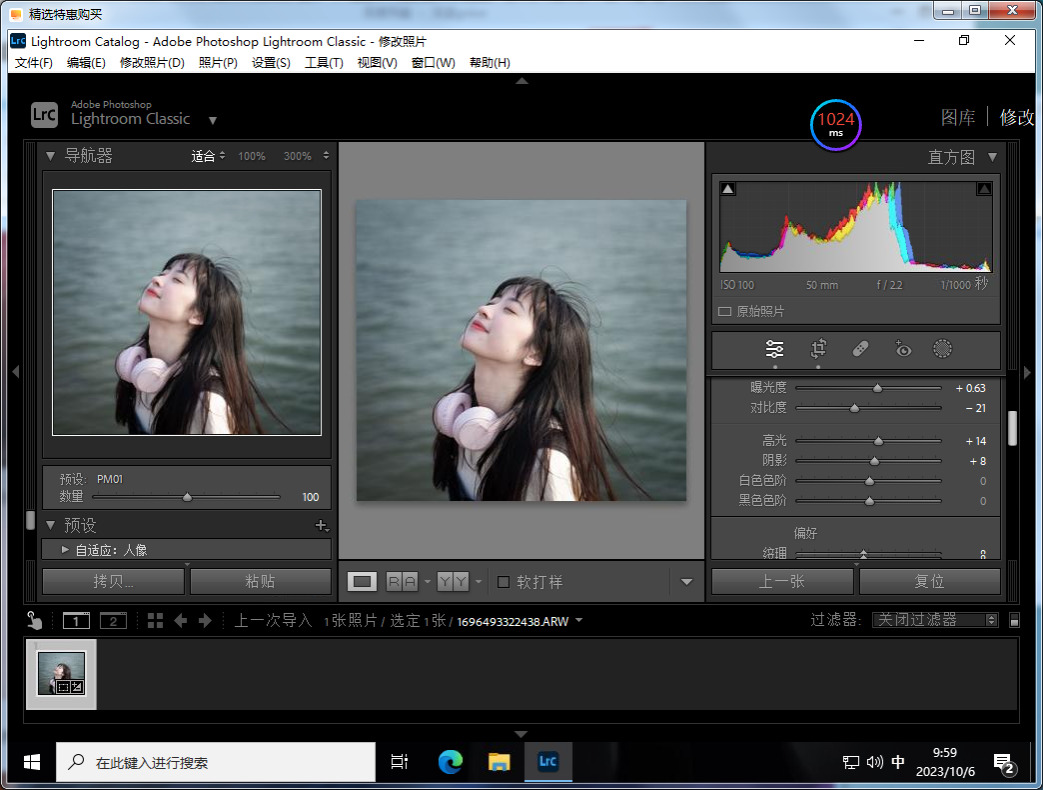Activate the Healing bandage tool
The width and height of the screenshot is (1043, 790).
[x=860, y=349]
